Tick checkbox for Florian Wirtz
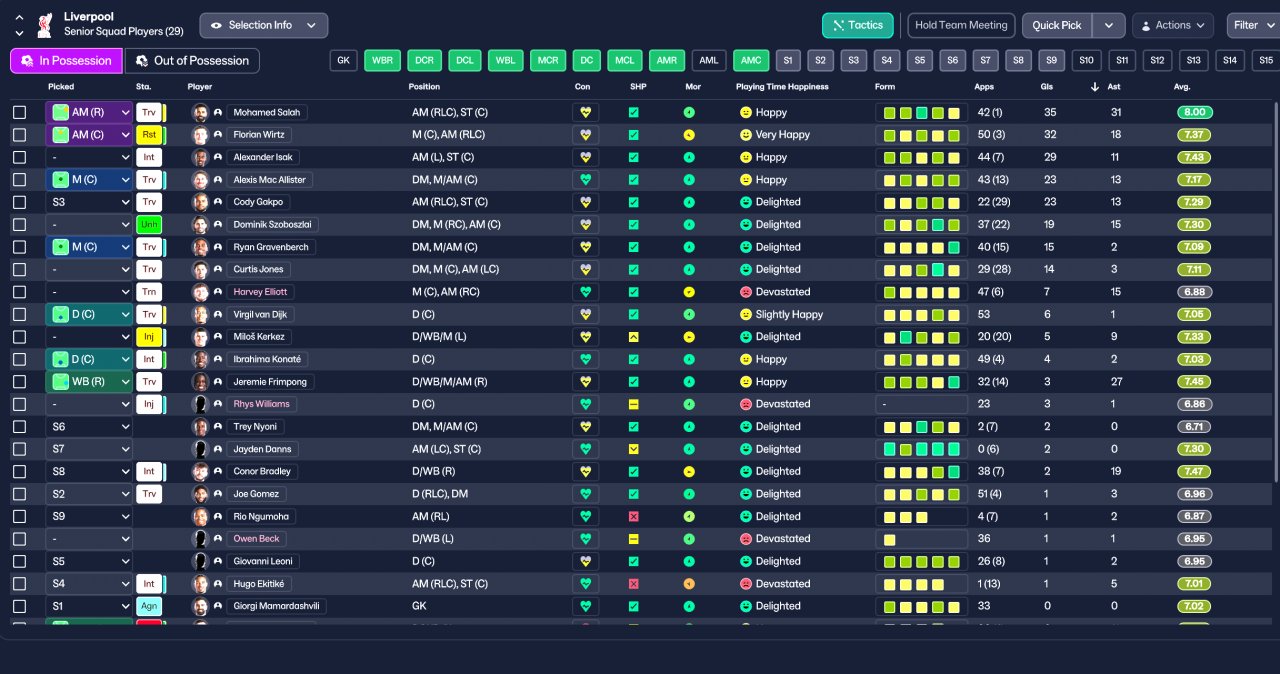The height and width of the screenshot is (674, 1280). (x=19, y=135)
